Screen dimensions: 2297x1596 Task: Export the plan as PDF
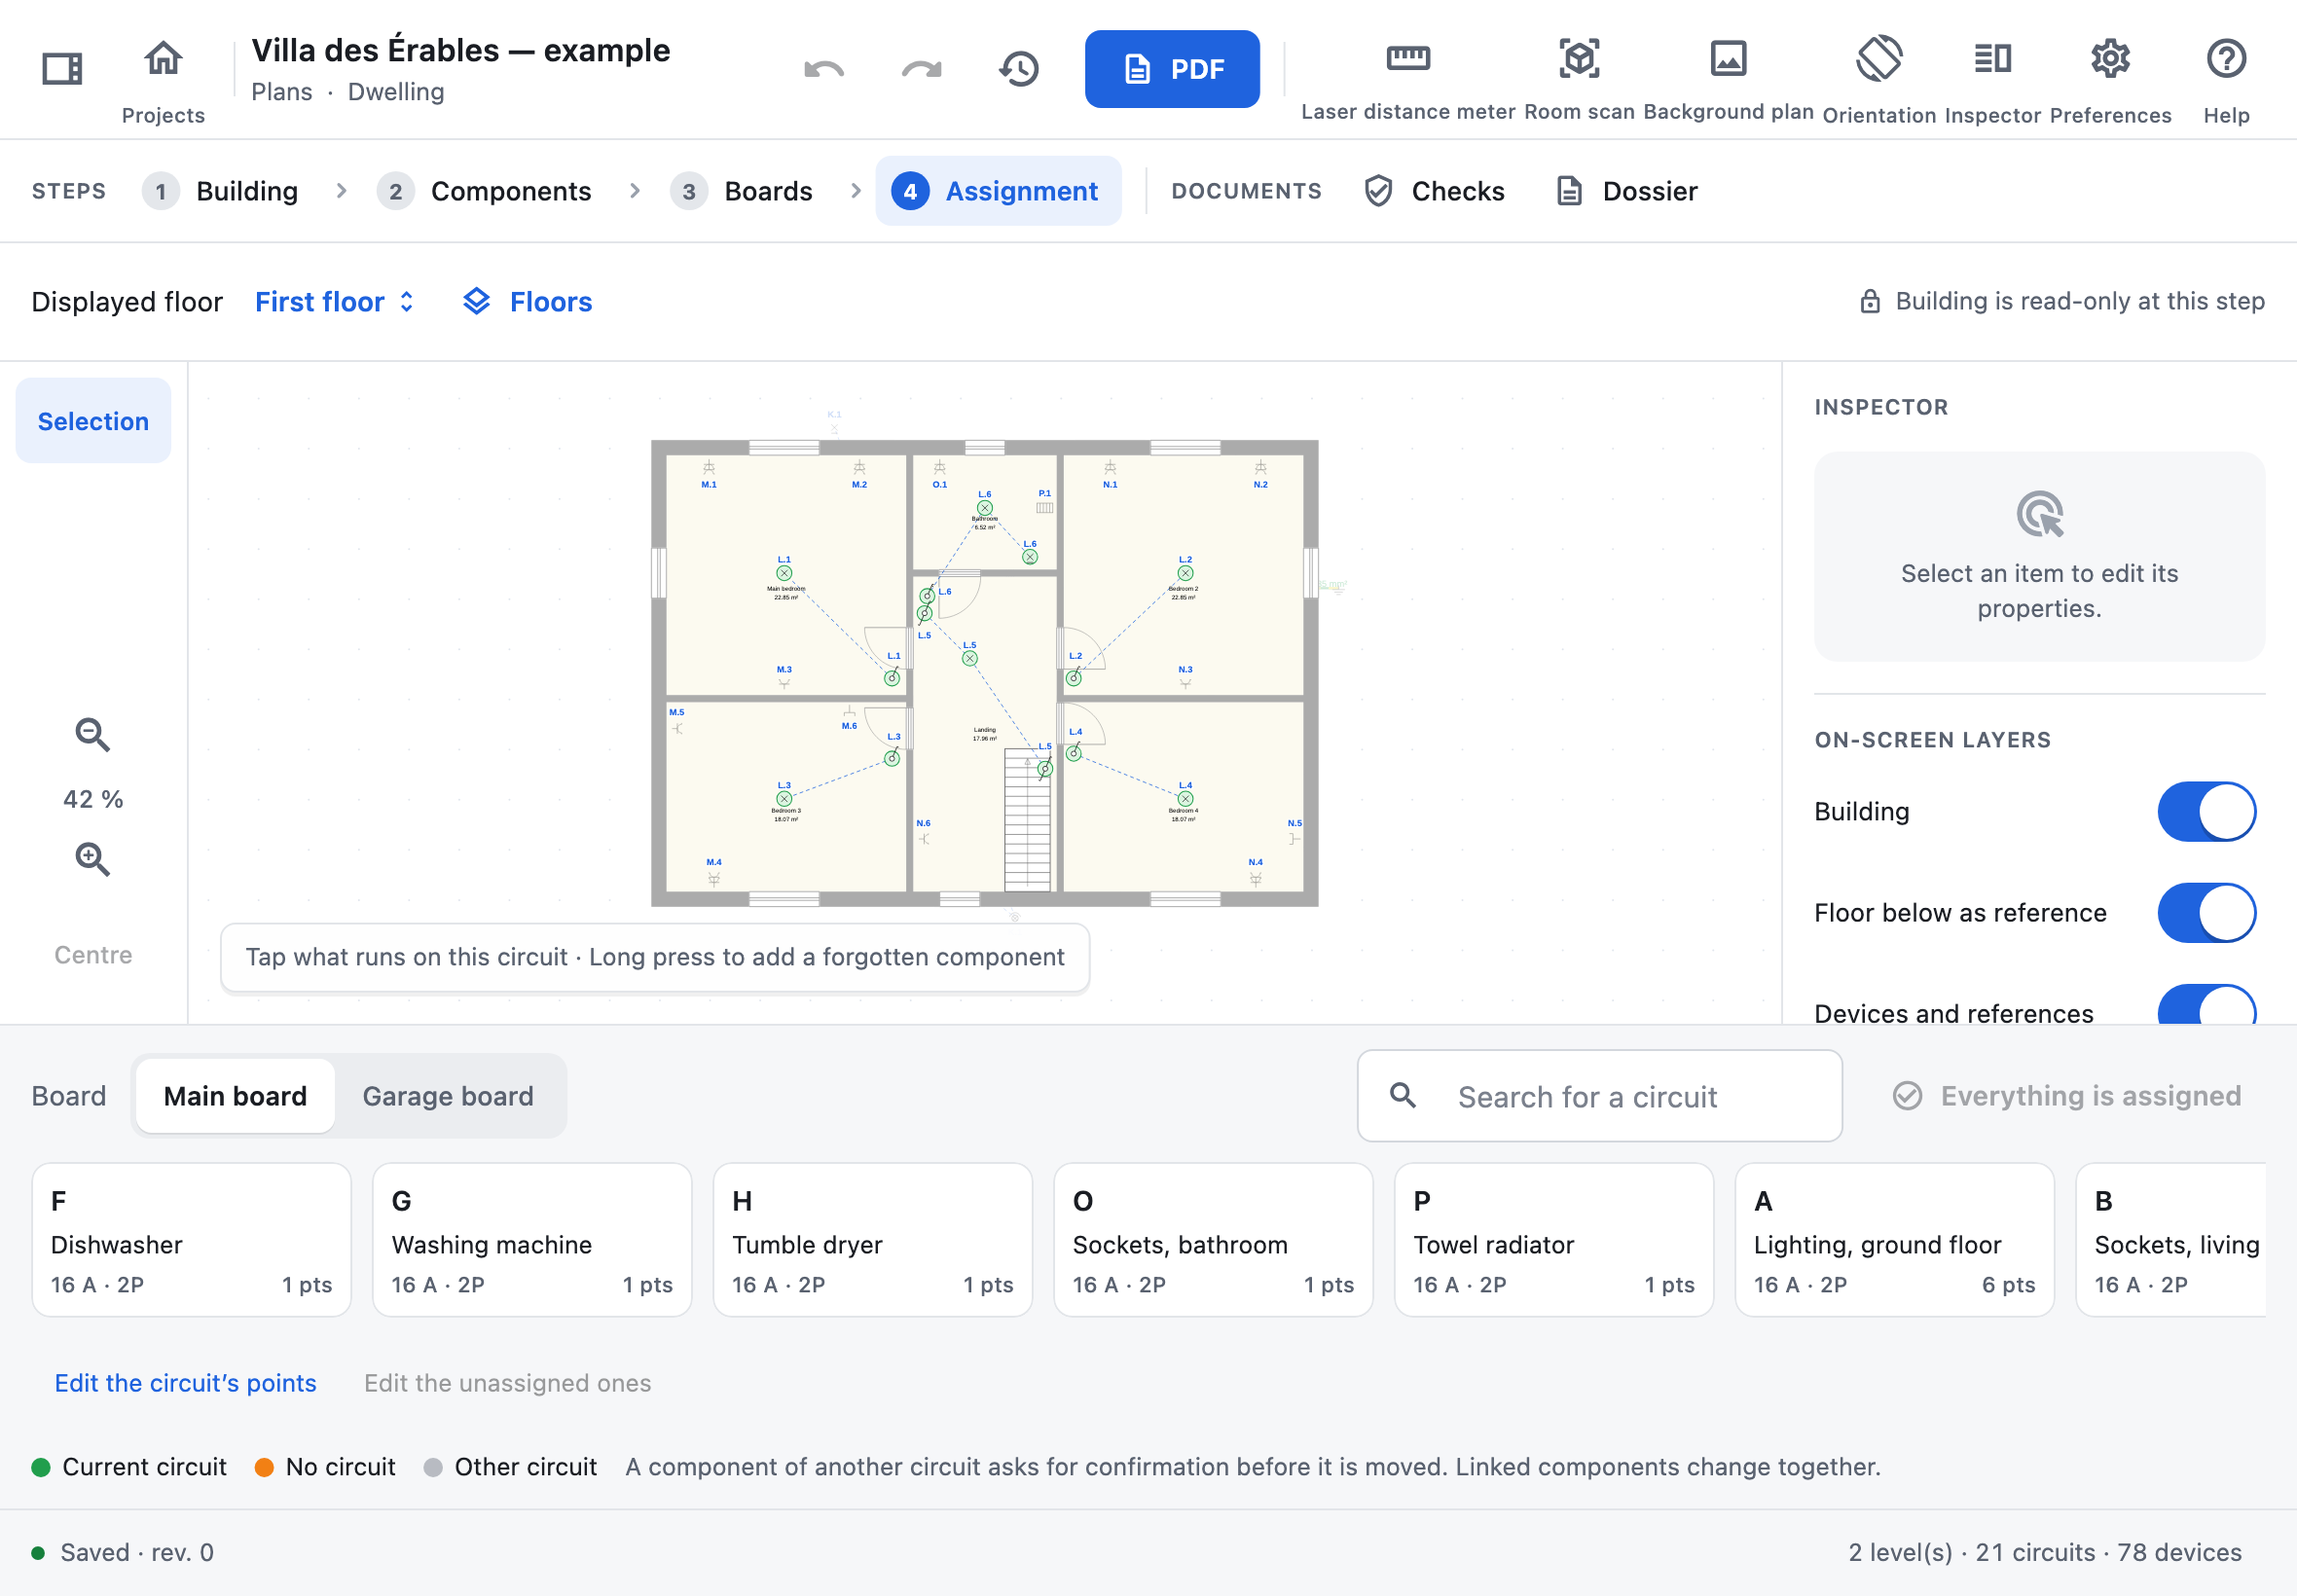1172,69
